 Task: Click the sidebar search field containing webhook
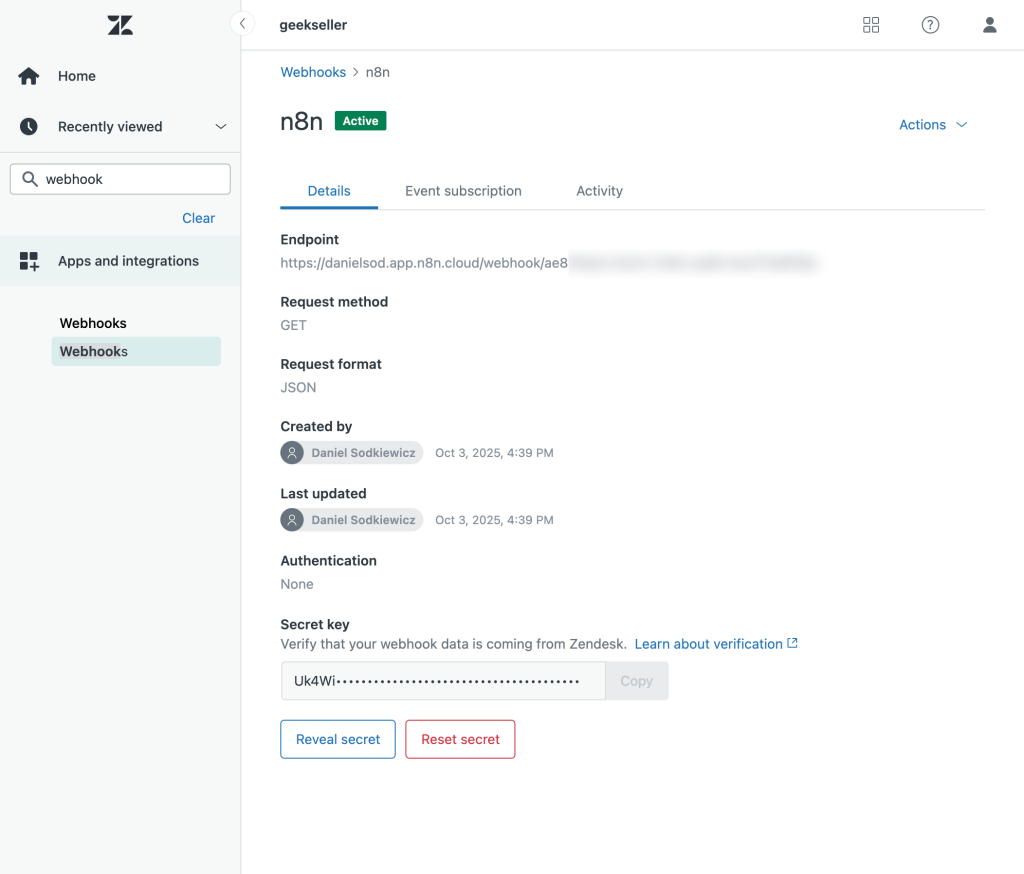click(130, 179)
